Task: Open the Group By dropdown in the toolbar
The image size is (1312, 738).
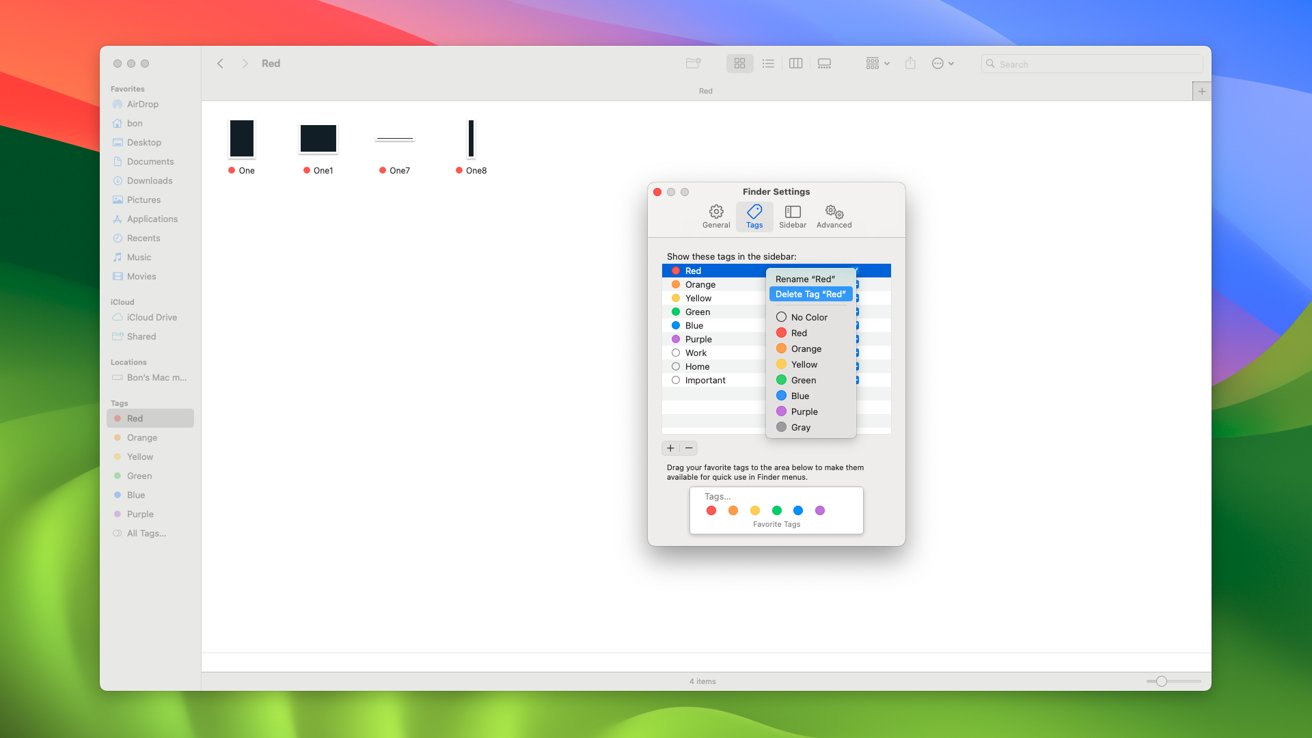Action: tap(877, 64)
